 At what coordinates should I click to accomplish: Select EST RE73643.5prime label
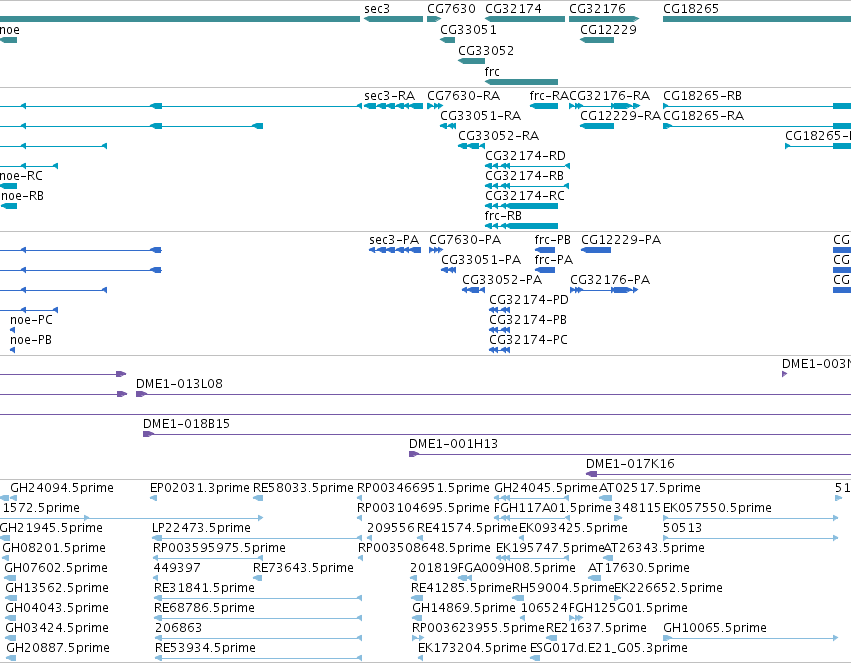303,568
